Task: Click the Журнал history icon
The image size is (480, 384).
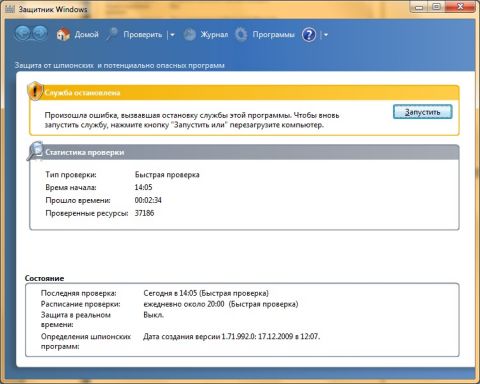Action: [x=190, y=35]
